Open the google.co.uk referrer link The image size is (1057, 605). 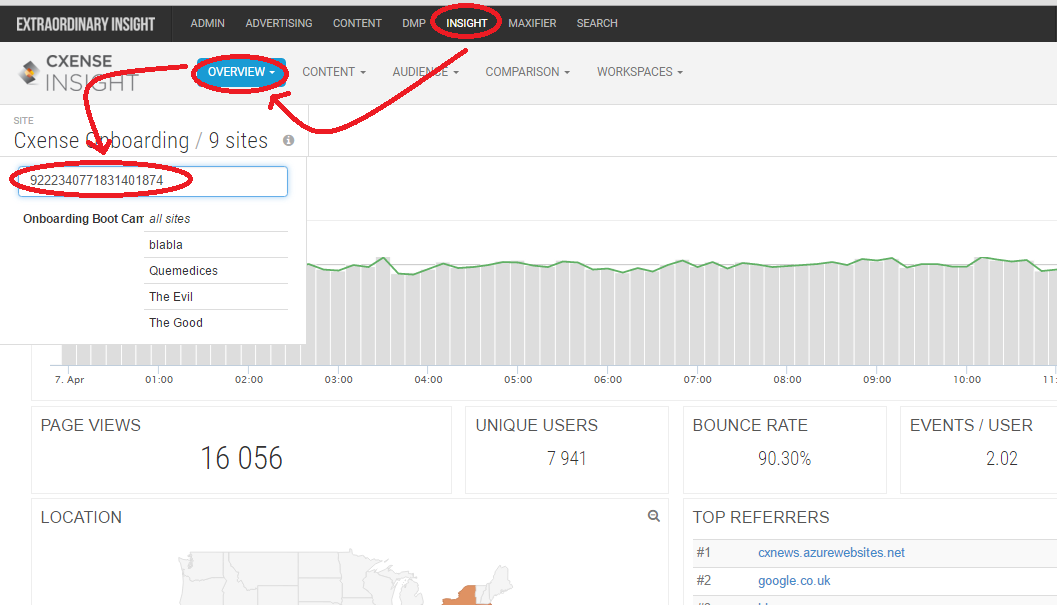pos(794,581)
